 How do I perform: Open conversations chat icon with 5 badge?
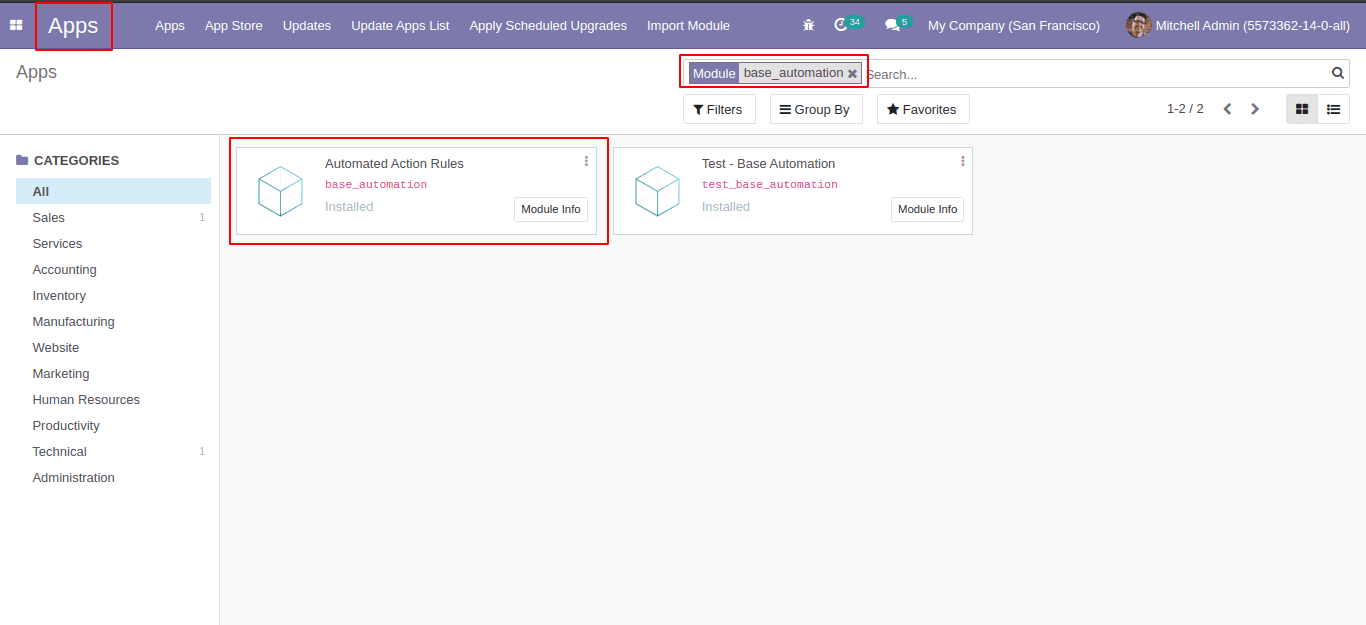tap(898, 24)
